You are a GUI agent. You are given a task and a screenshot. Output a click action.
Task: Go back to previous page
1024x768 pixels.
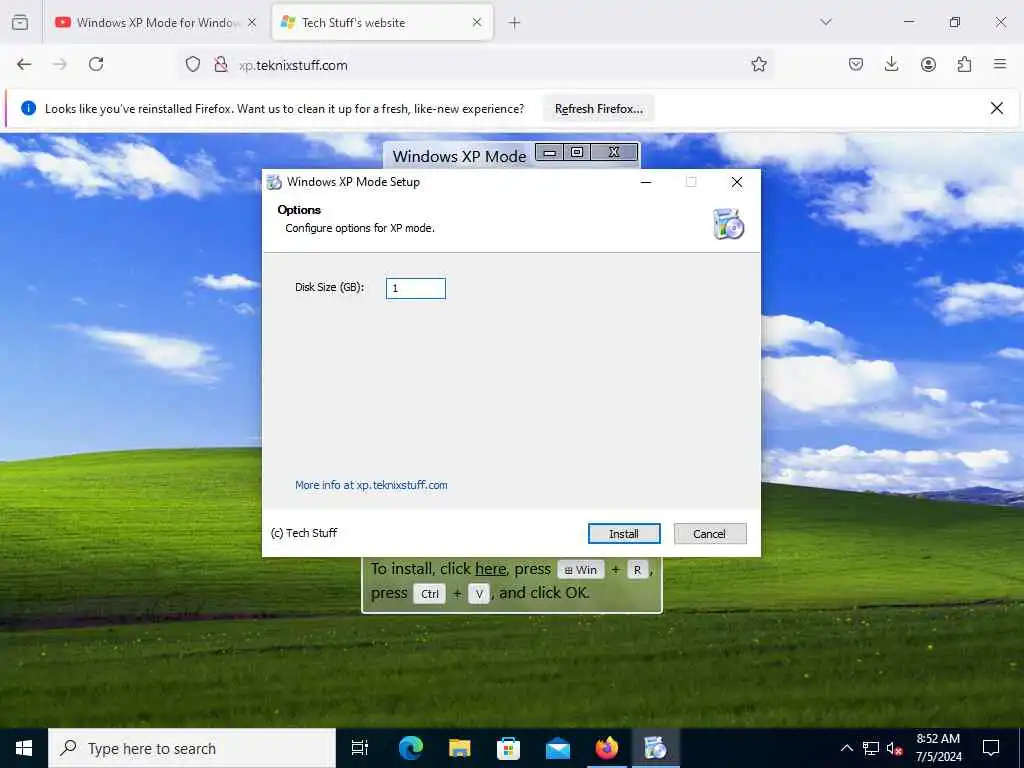click(24, 64)
